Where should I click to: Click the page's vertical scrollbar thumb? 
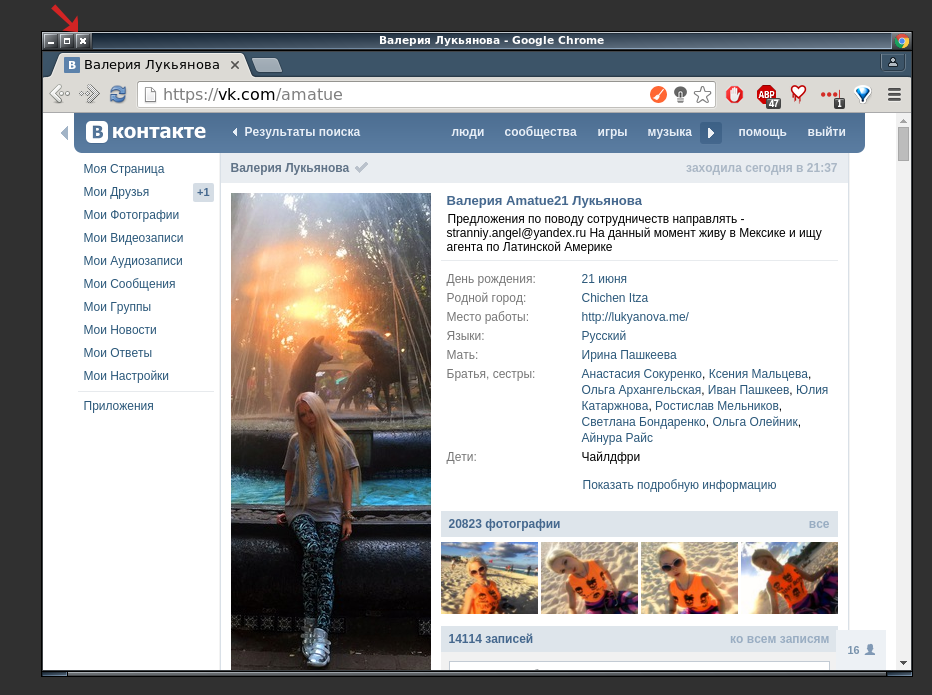click(x=903, y=143)
